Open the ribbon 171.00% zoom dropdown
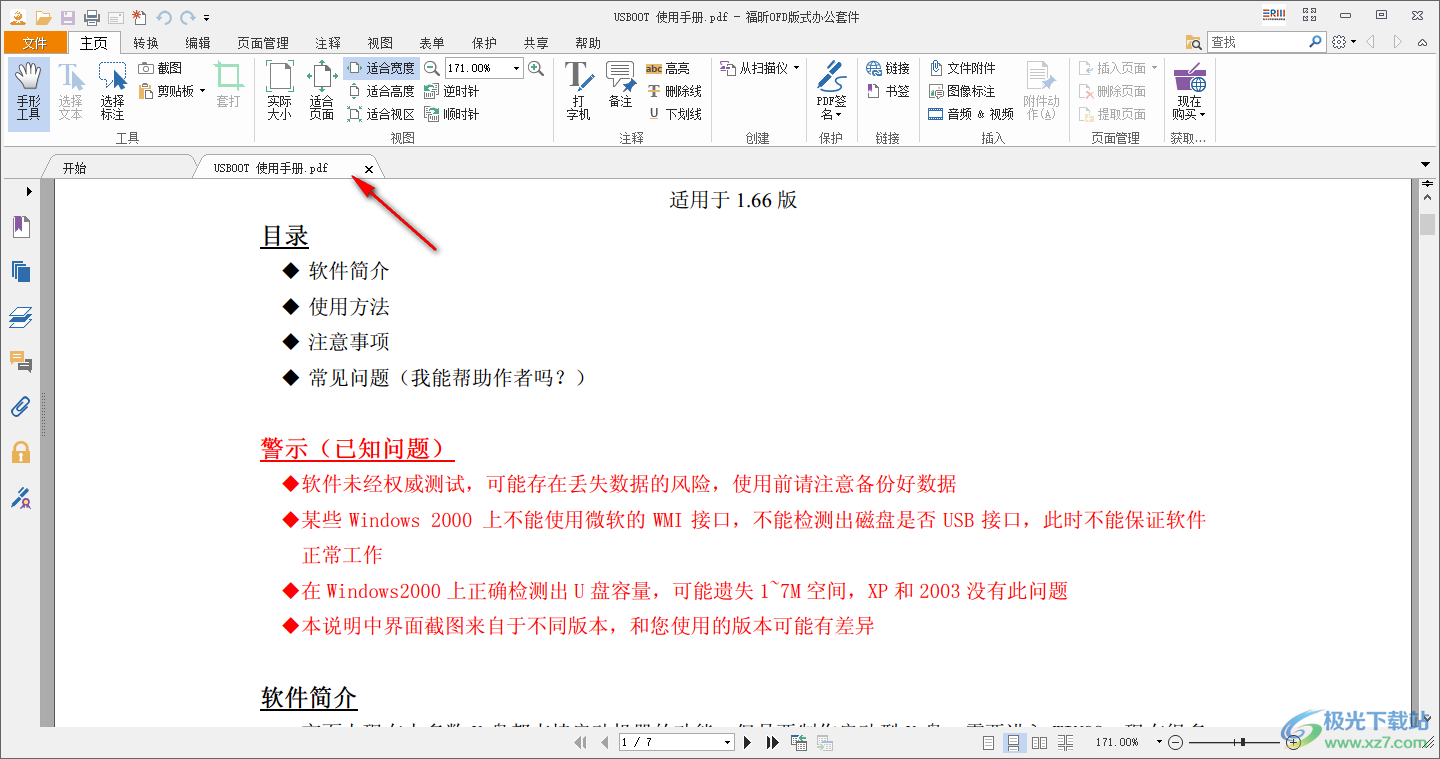1440x759 pixels. click(517, 68)
